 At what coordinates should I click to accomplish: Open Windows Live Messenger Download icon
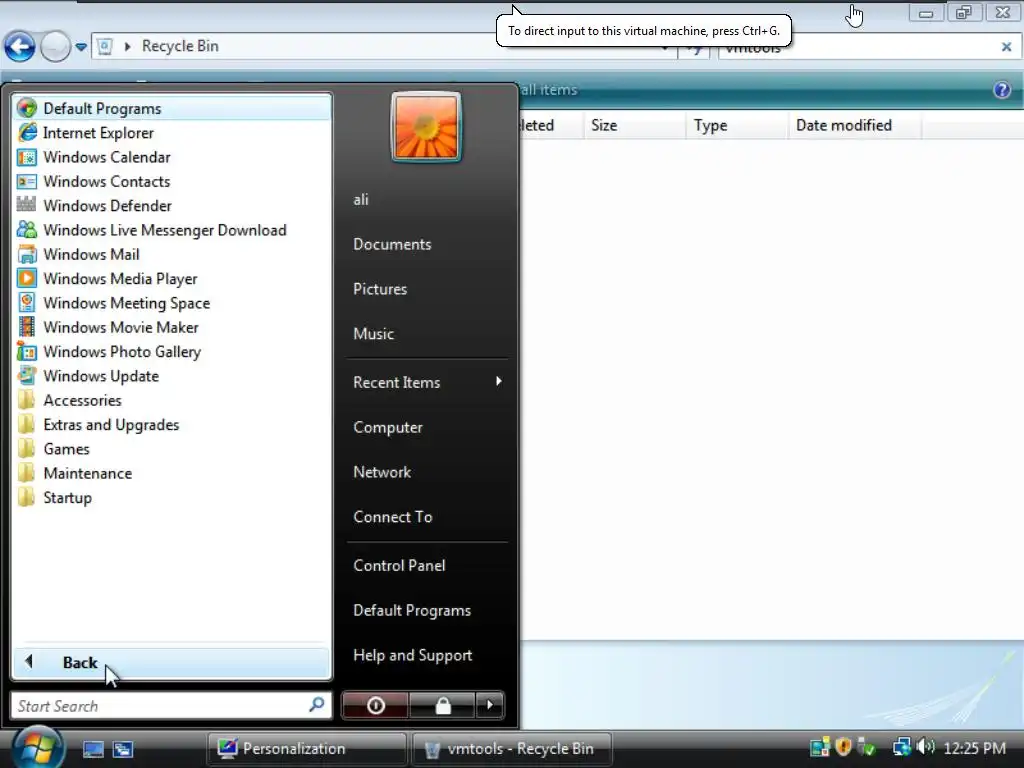tap(27, 230)
